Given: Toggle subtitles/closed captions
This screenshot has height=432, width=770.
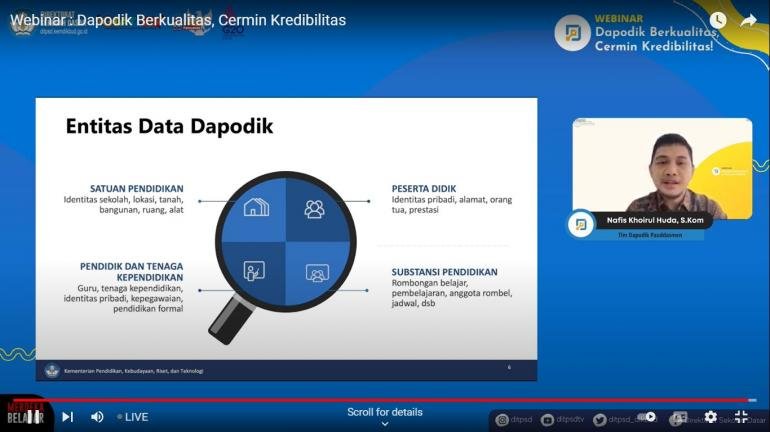Looking at the screenshot, I should click(679, 417).
